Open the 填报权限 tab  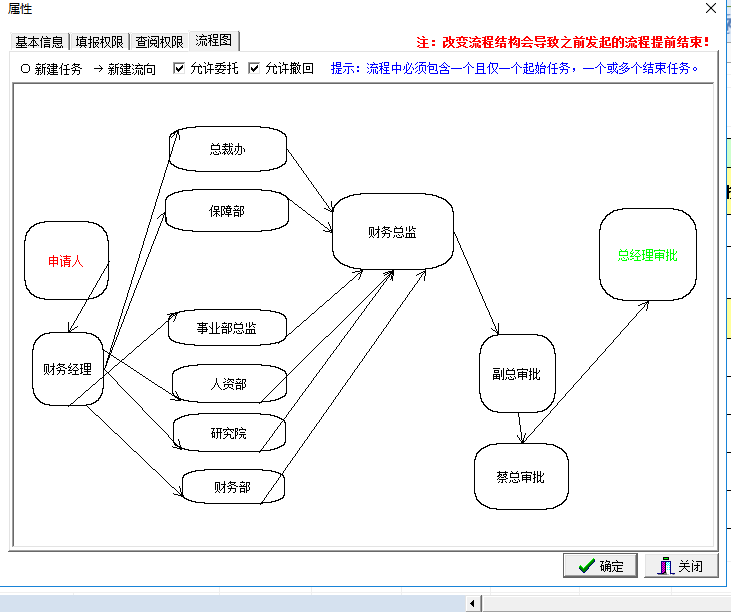[101, 42]
